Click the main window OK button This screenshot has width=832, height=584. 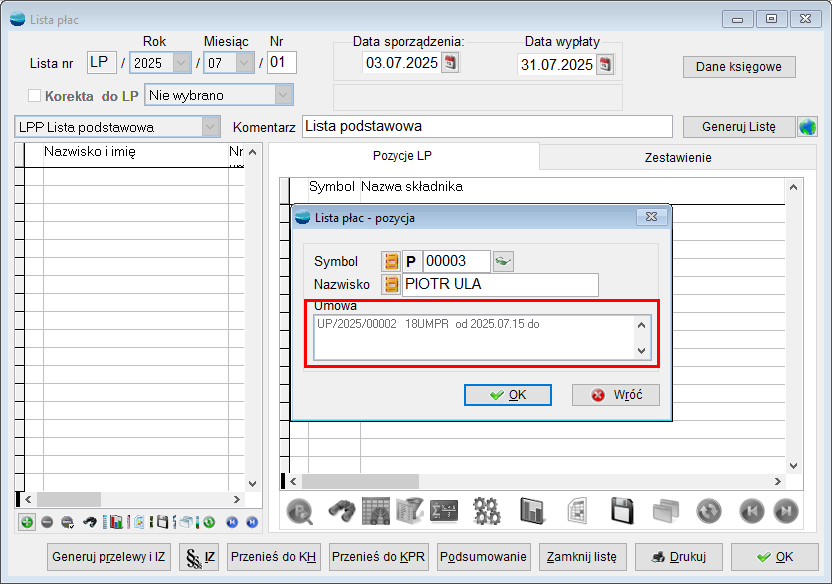tap(775, 557)
